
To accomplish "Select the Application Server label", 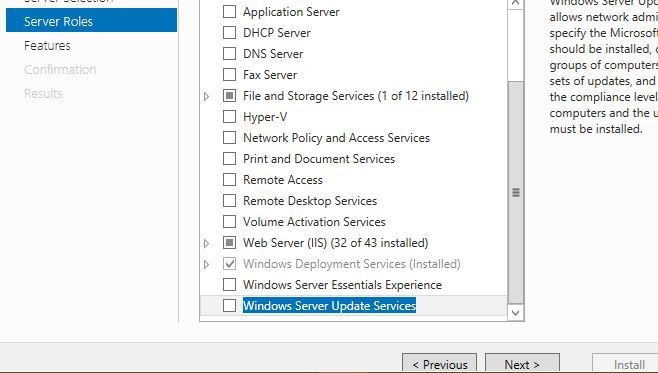I will point(291,12).
